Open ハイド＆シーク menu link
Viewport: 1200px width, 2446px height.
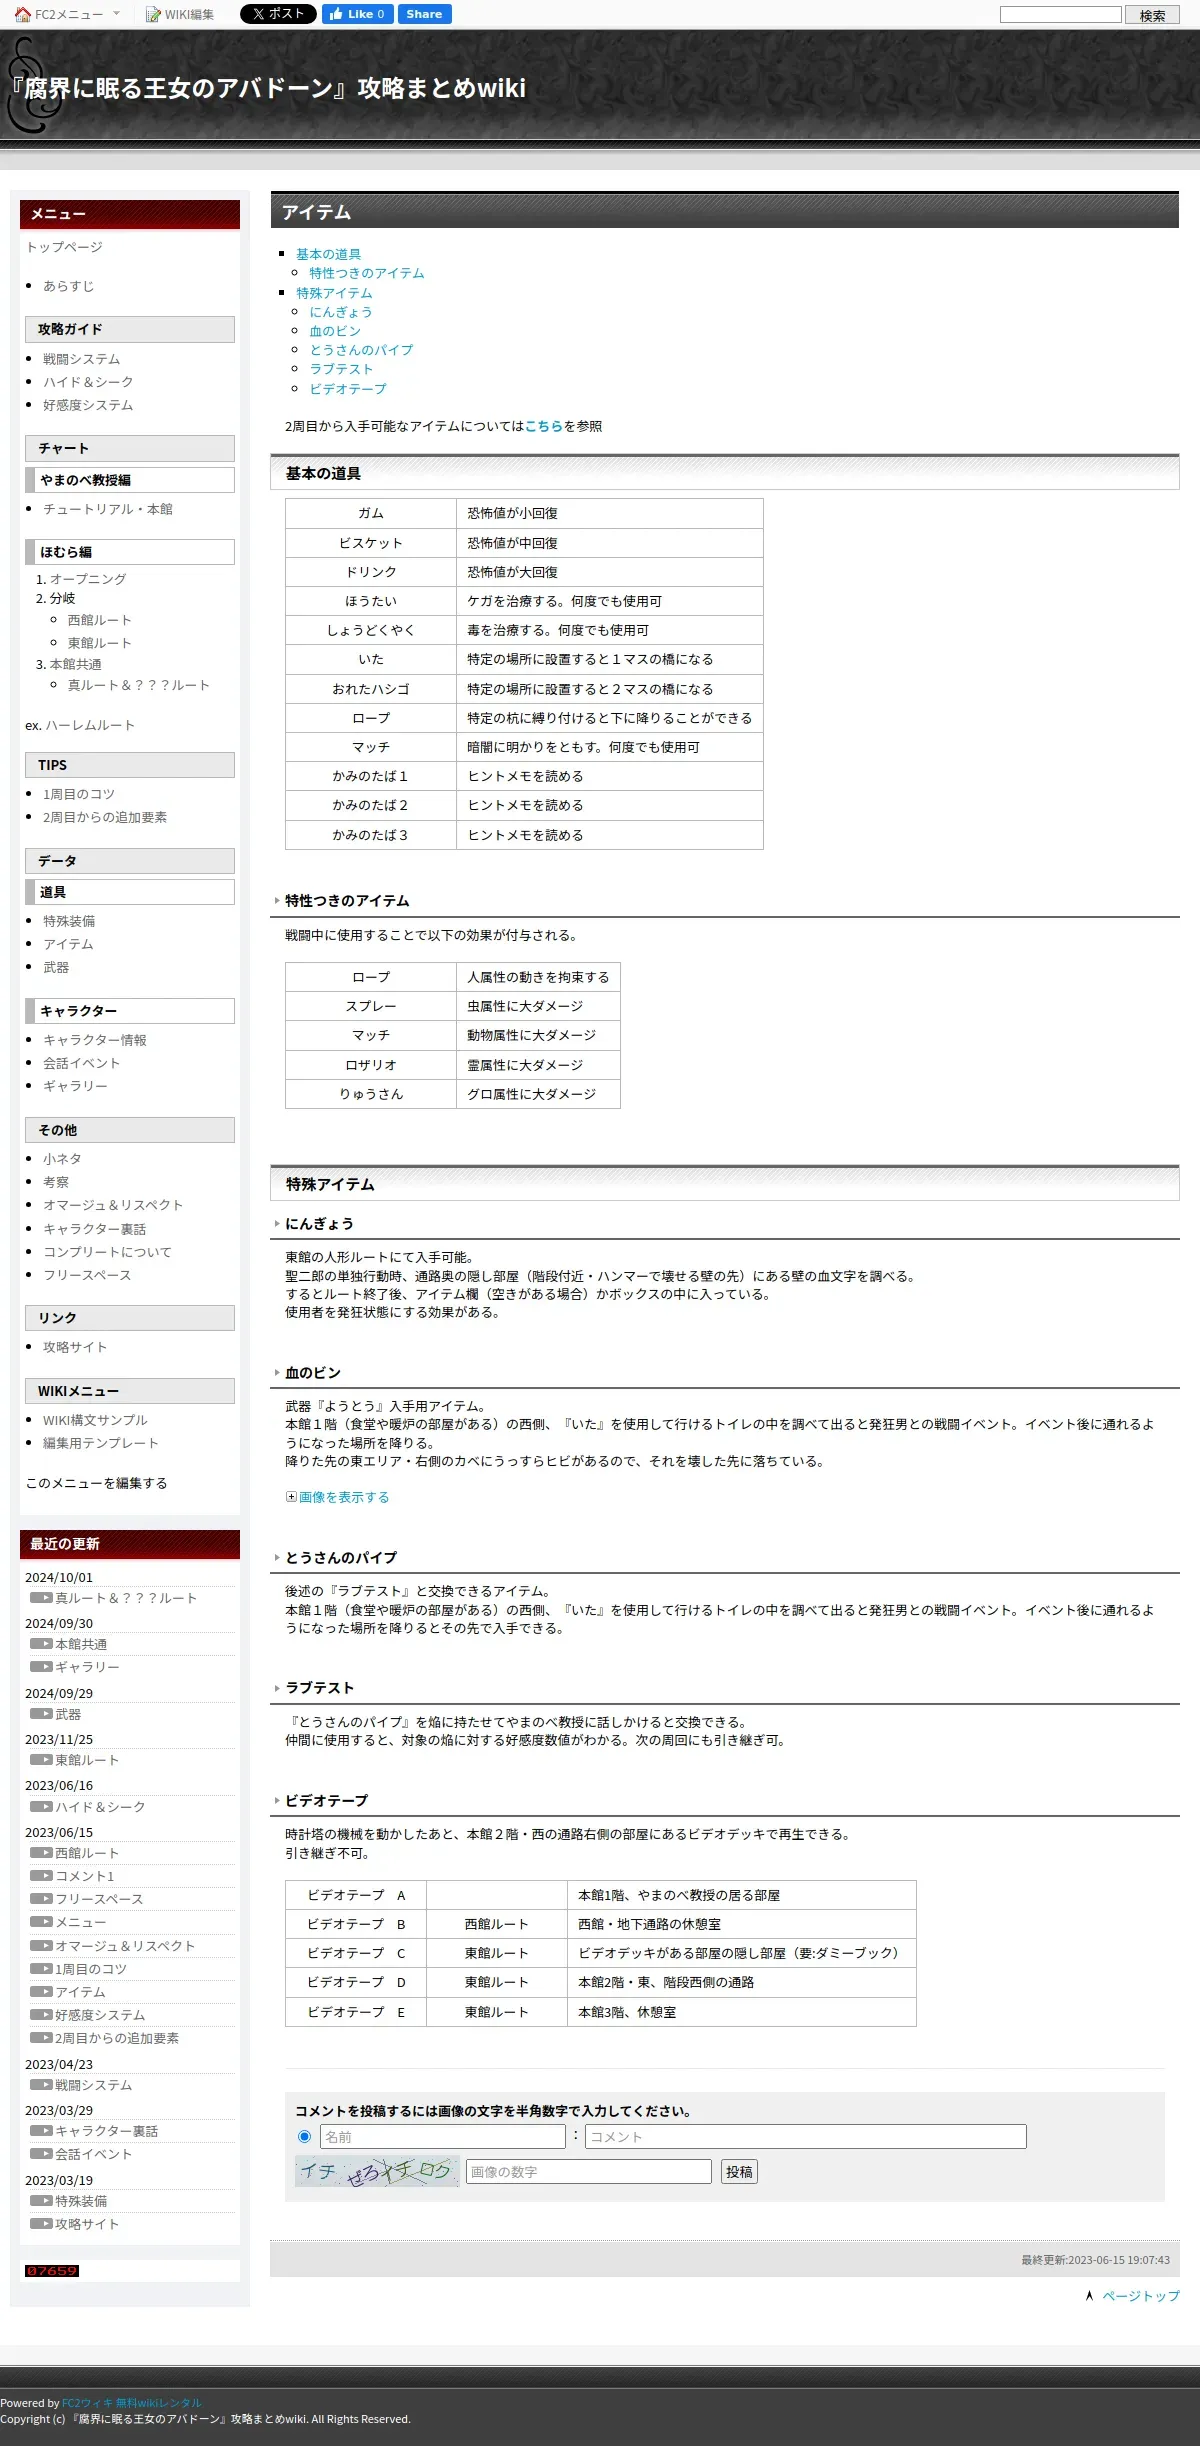88,382
